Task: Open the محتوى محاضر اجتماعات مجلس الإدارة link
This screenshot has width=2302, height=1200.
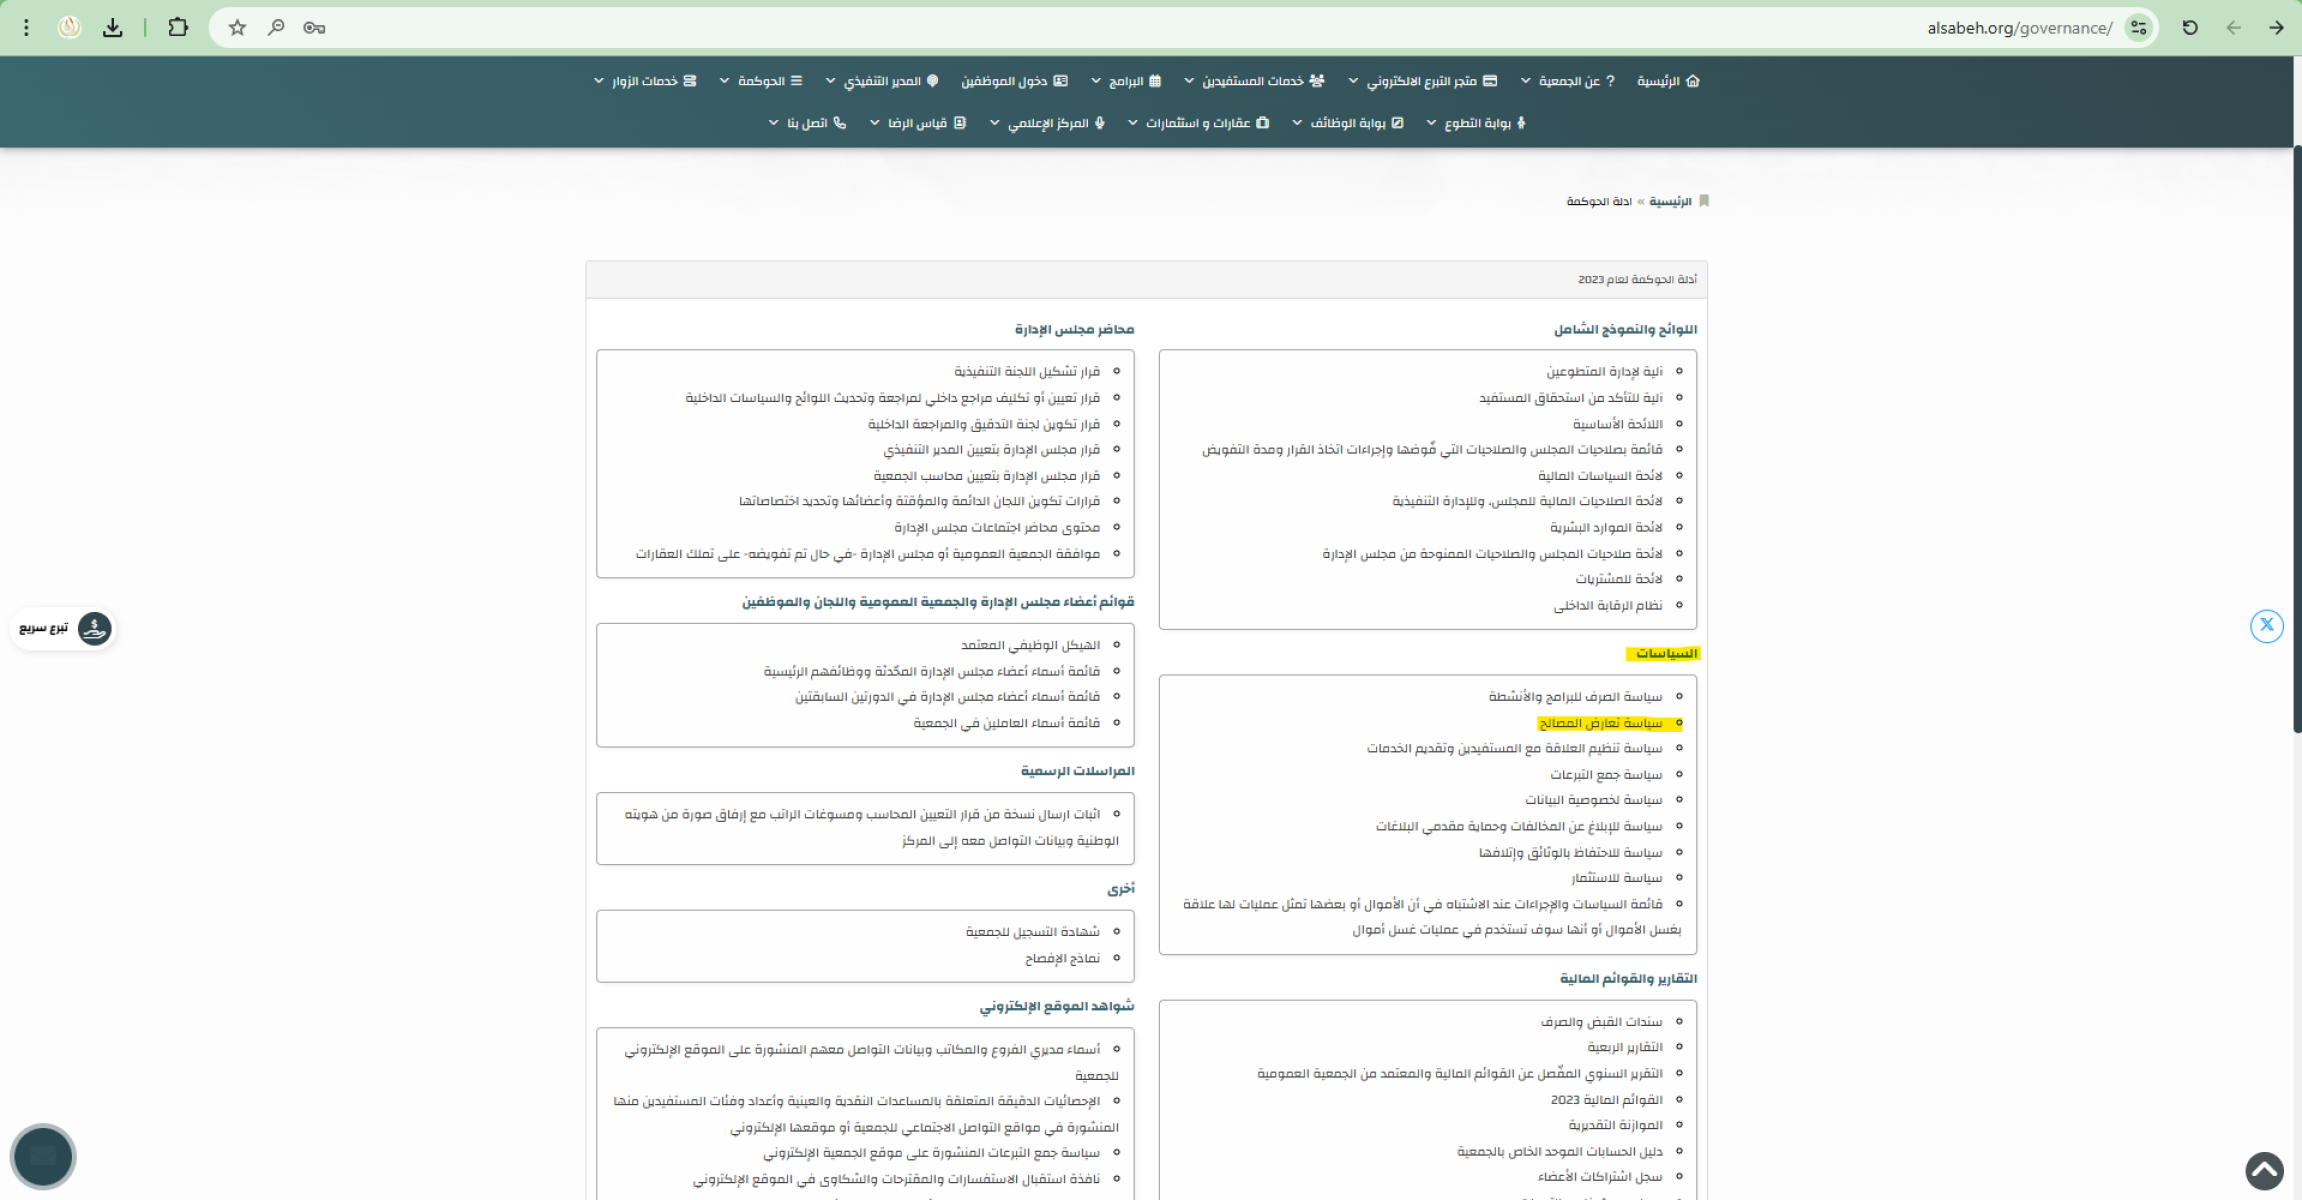Action: click(x=997, y=528)
